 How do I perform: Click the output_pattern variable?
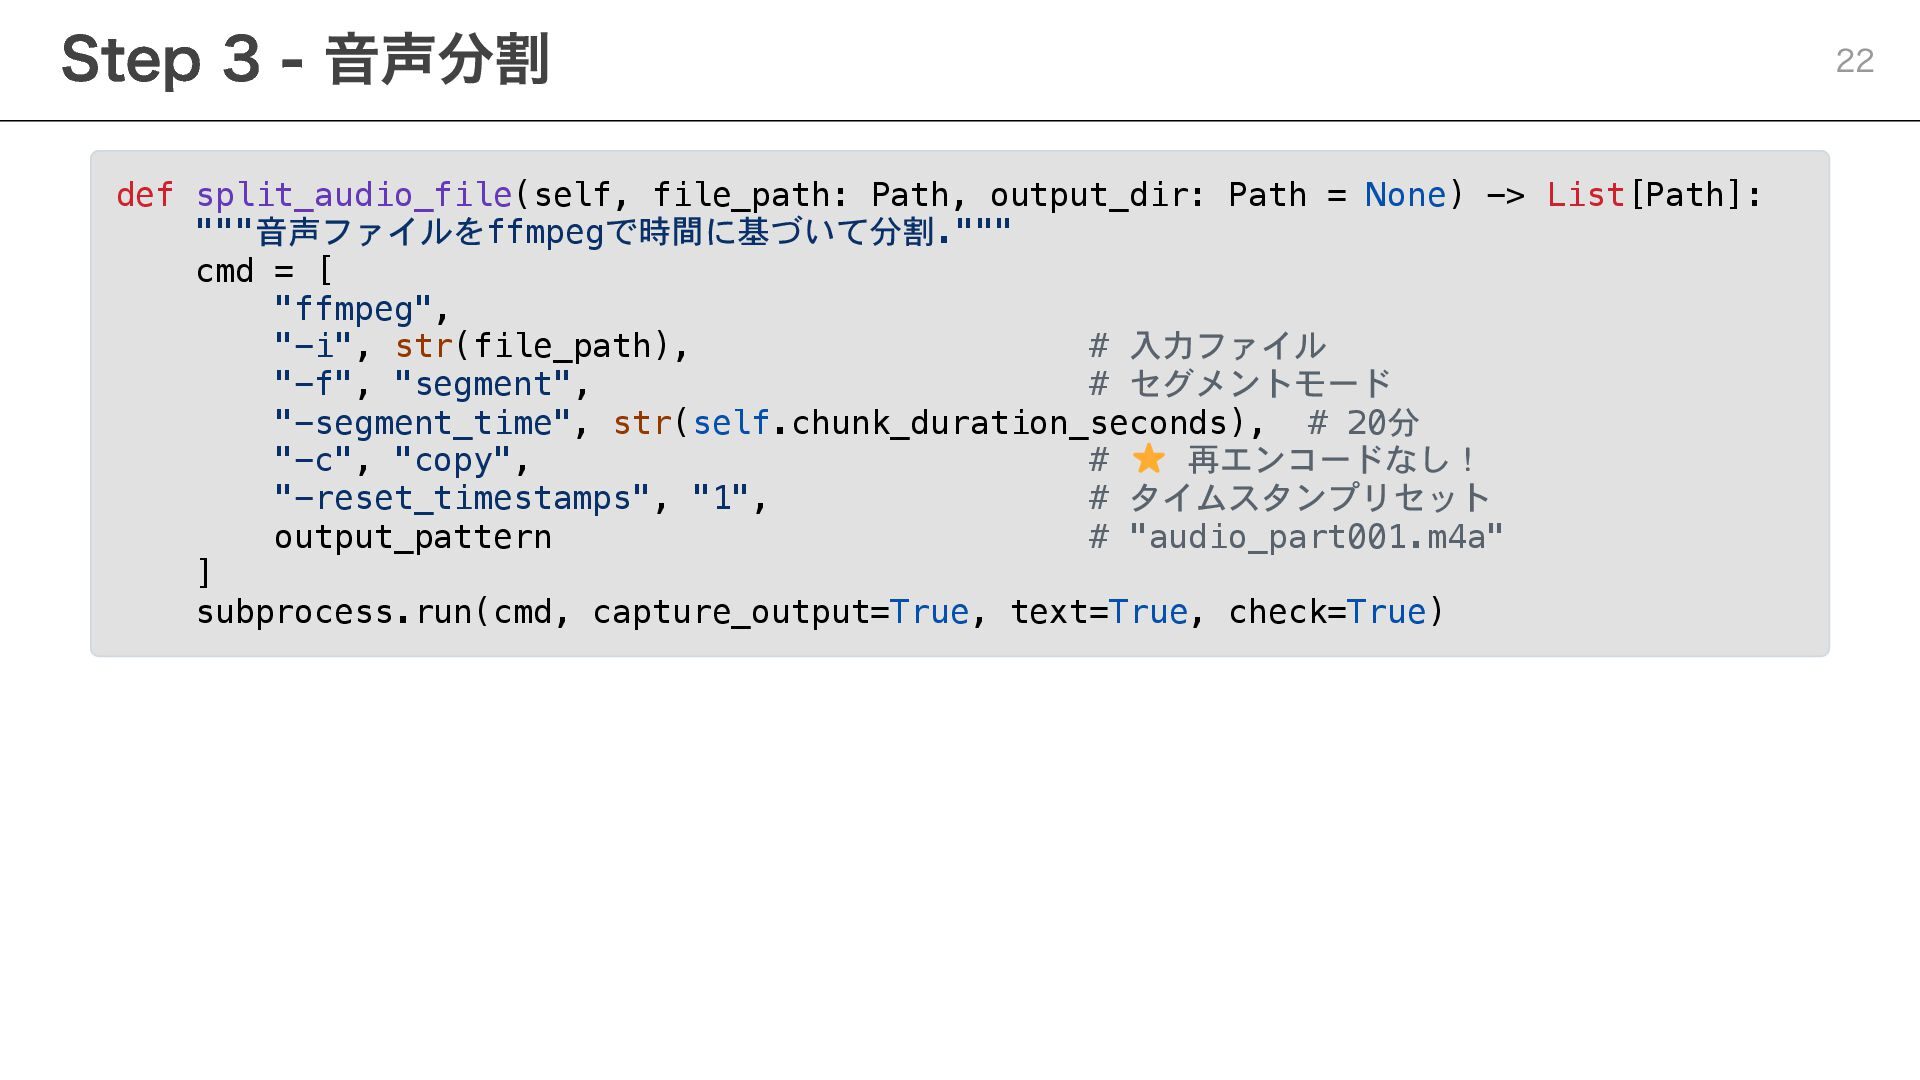point(412,537)
